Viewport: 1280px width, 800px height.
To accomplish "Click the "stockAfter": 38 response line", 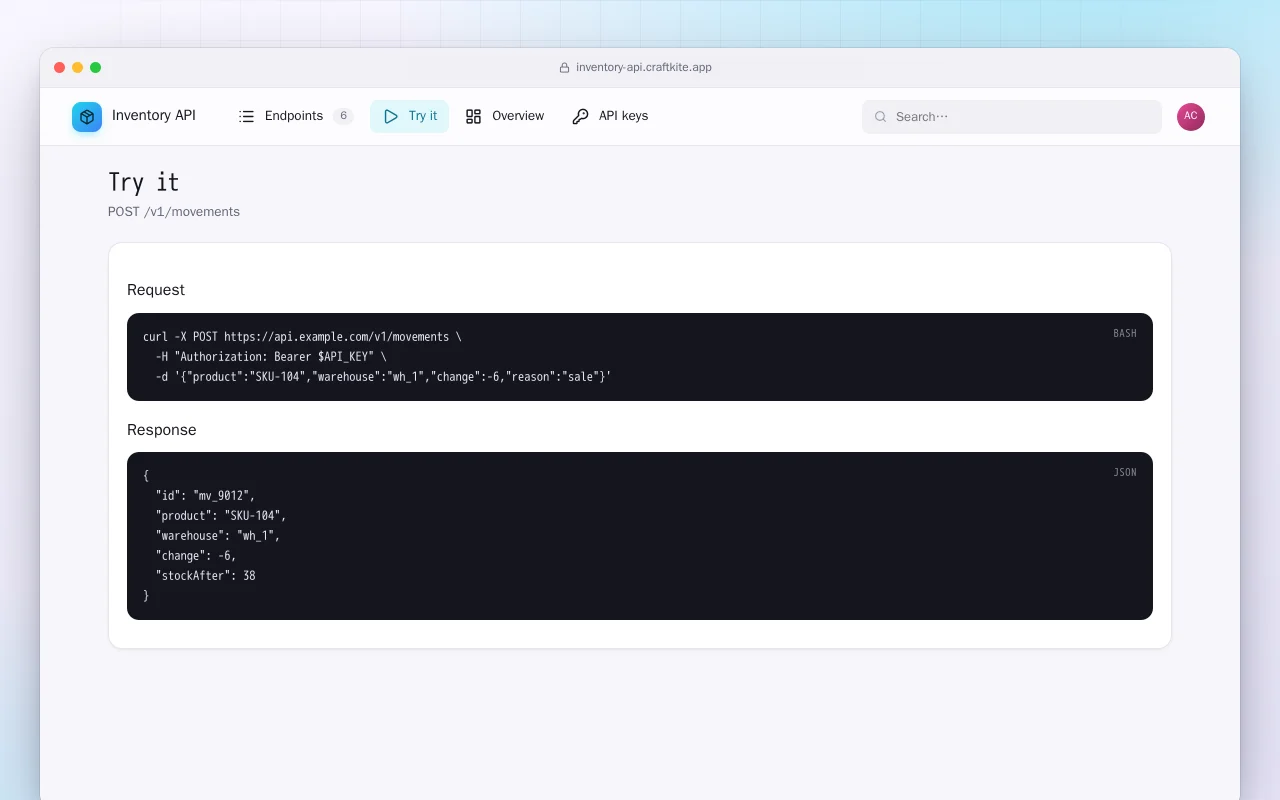I will 205,576.
